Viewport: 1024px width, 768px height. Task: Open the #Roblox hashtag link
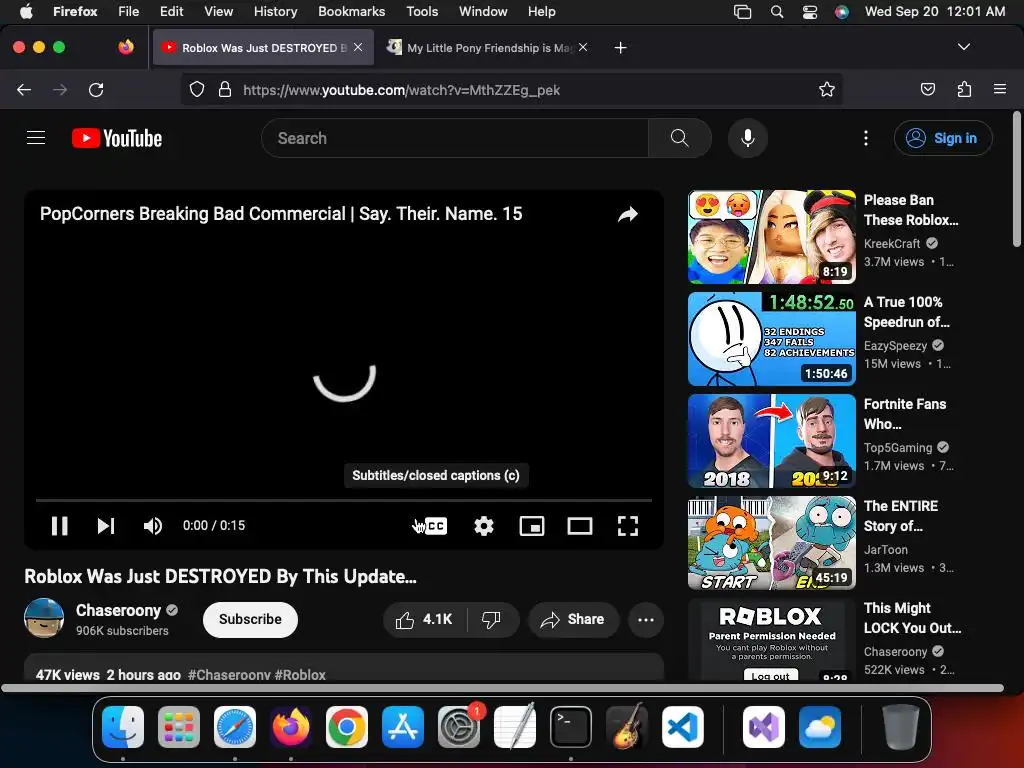click(x=300, y=675)
